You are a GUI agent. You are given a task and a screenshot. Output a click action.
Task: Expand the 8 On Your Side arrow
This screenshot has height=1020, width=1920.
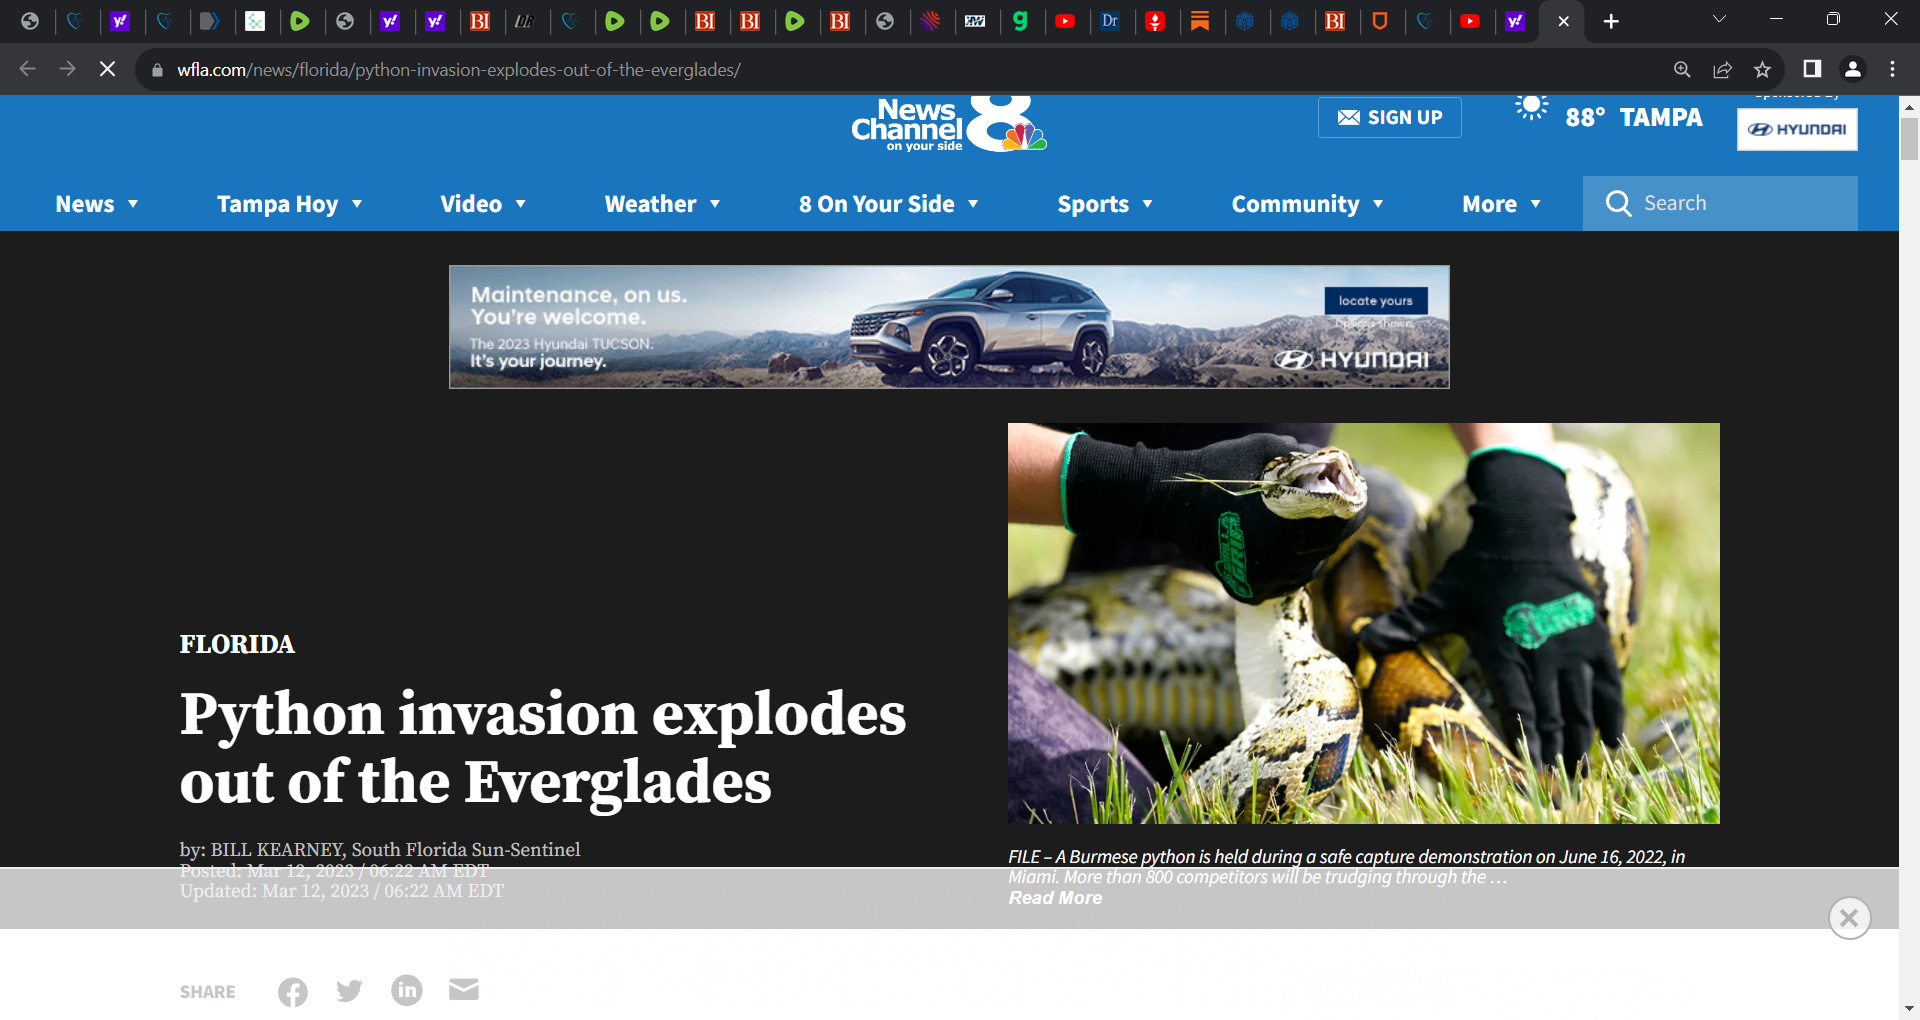tap(973, 204)
